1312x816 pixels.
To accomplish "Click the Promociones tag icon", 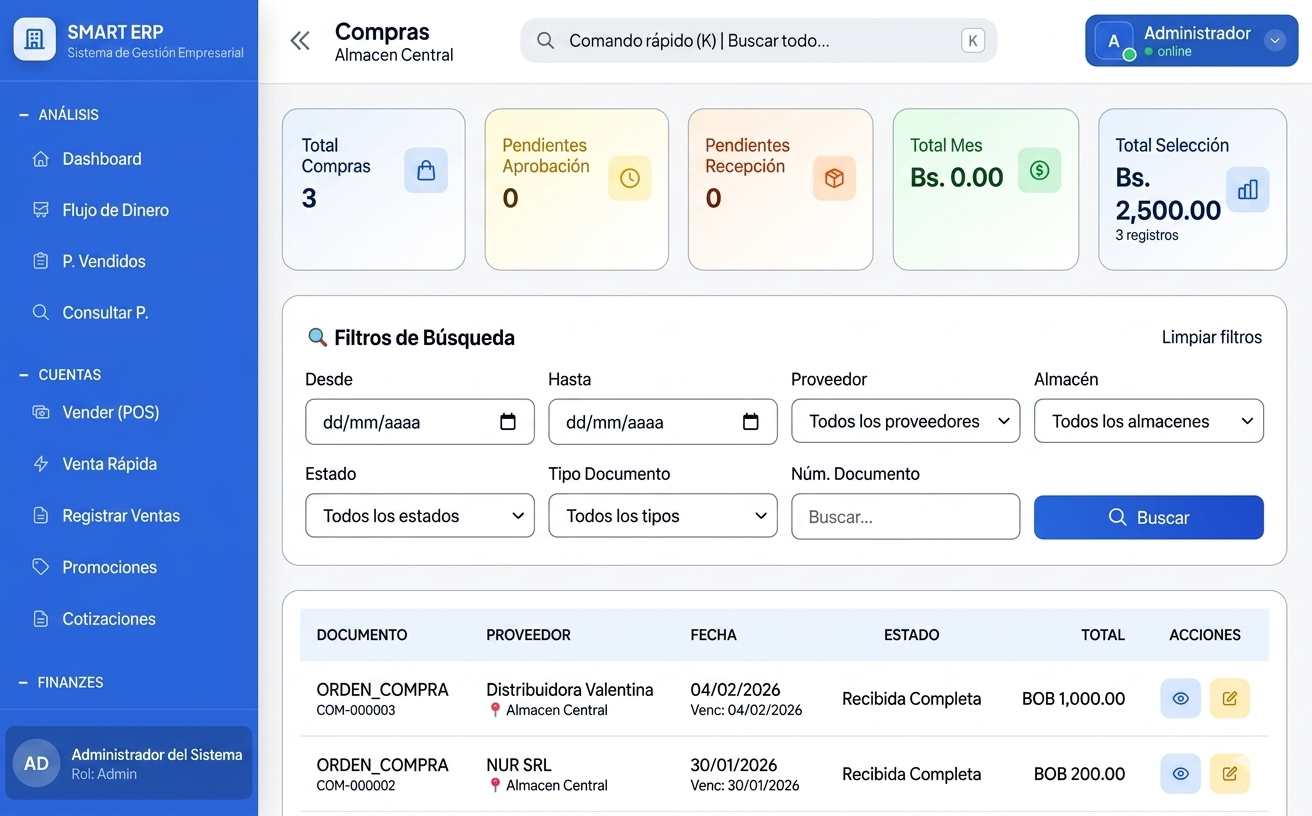I will coord(41,567).
